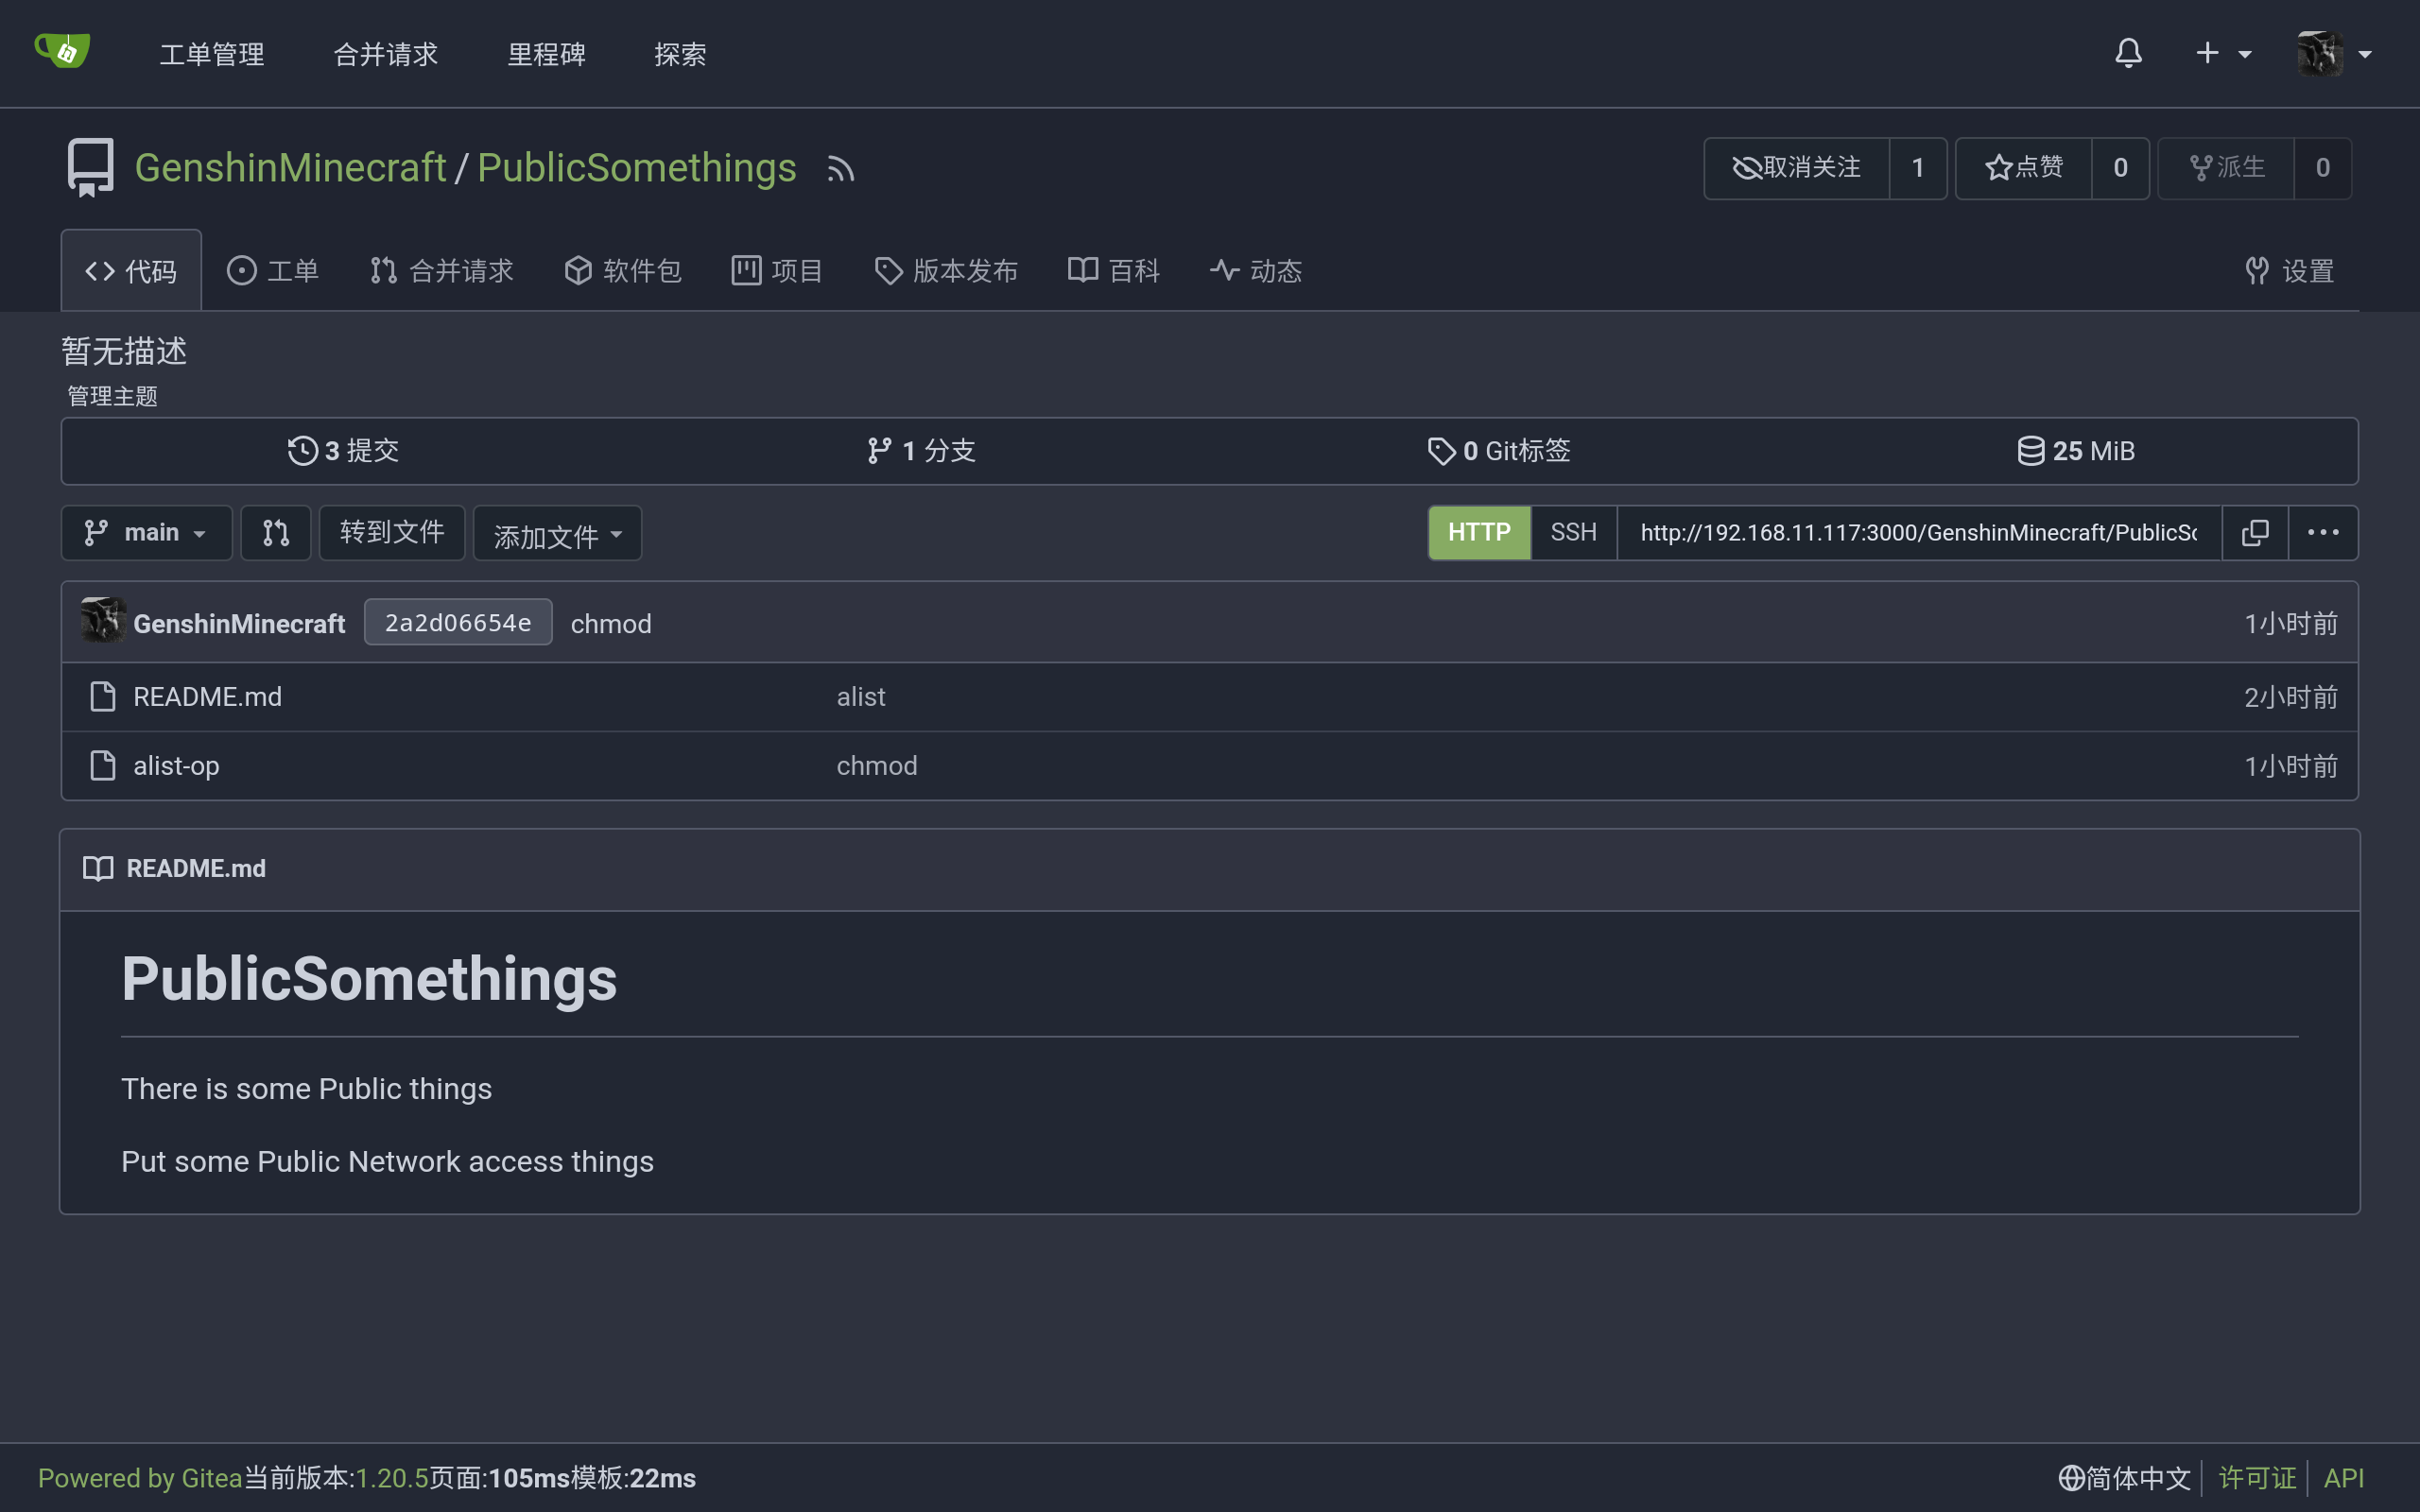
Task: Open the chmod message in alist-op row
Action: click(877, 766)
